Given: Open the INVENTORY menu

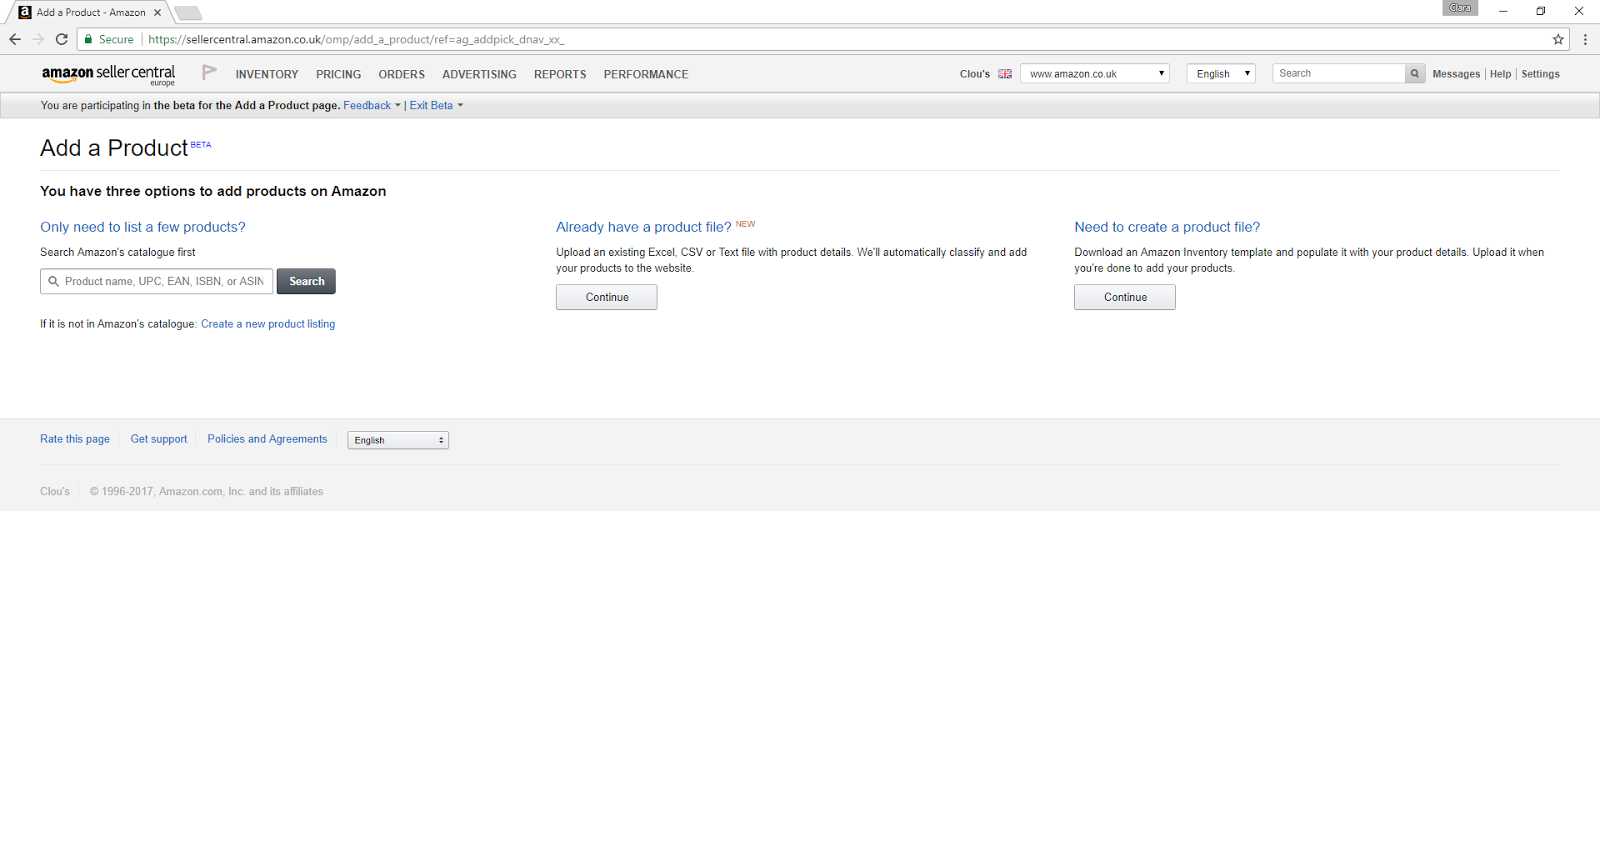Looking at the screenshot, I should 267,74.
